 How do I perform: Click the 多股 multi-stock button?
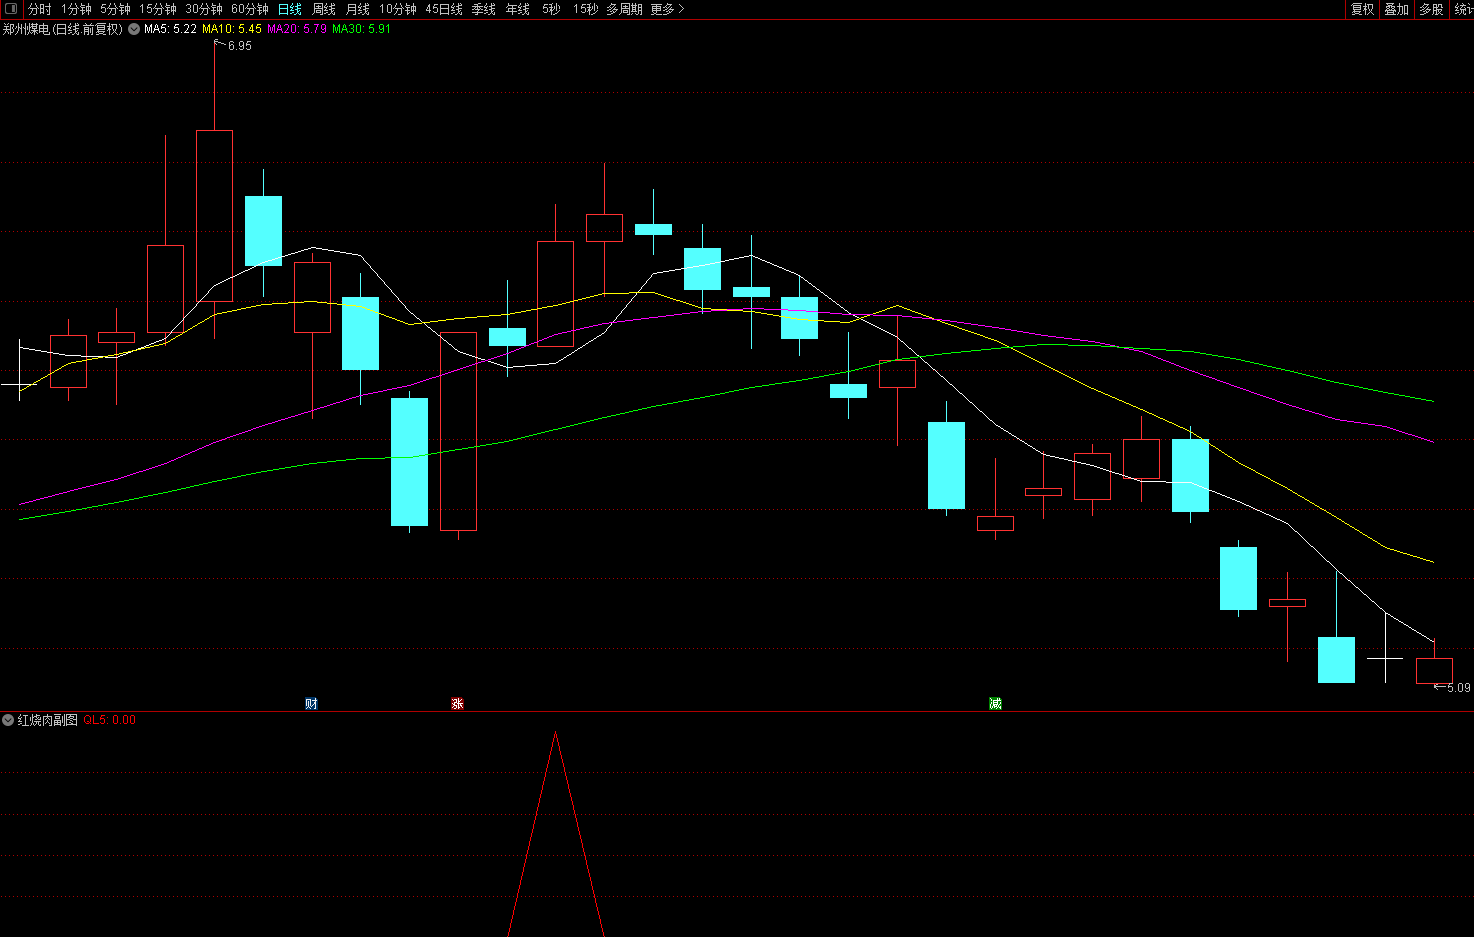pyautogui.click(x=1431, y=9)
